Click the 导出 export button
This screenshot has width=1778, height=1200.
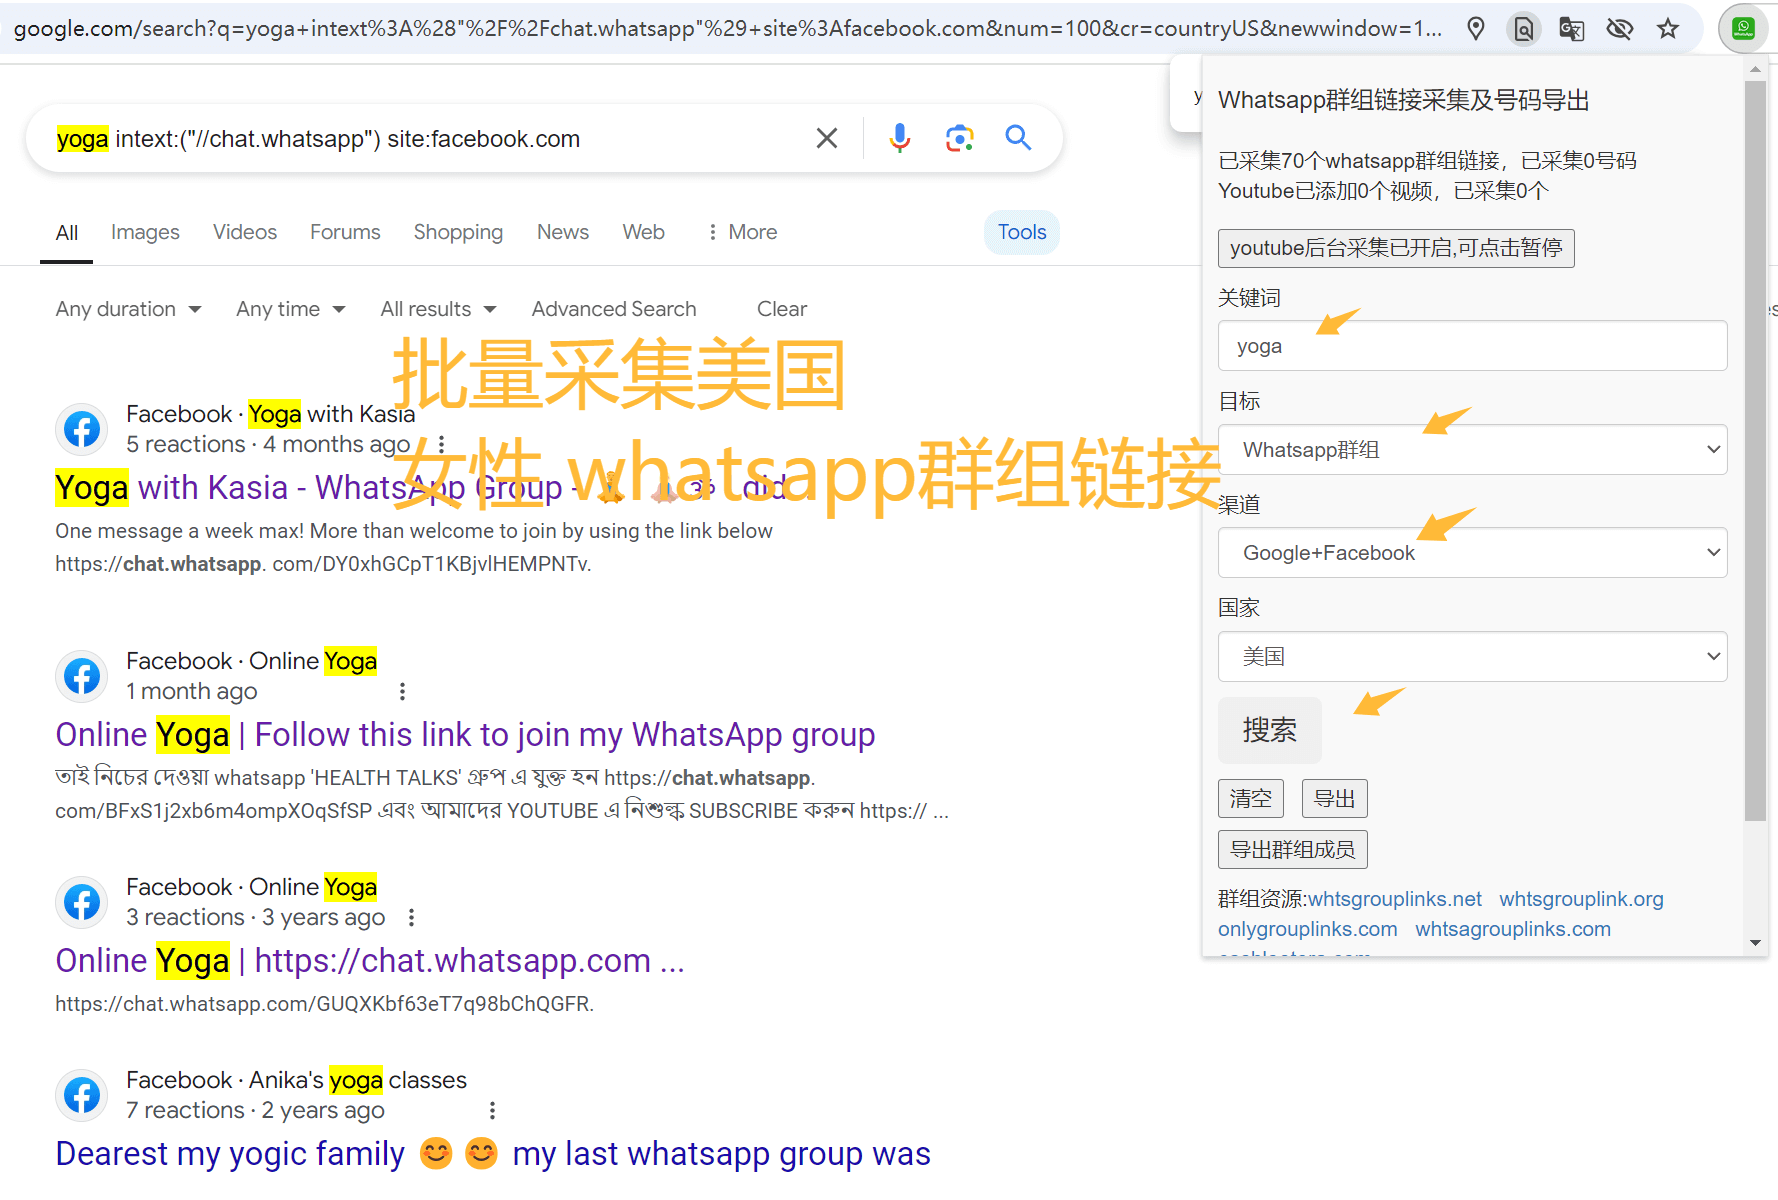1335,798
